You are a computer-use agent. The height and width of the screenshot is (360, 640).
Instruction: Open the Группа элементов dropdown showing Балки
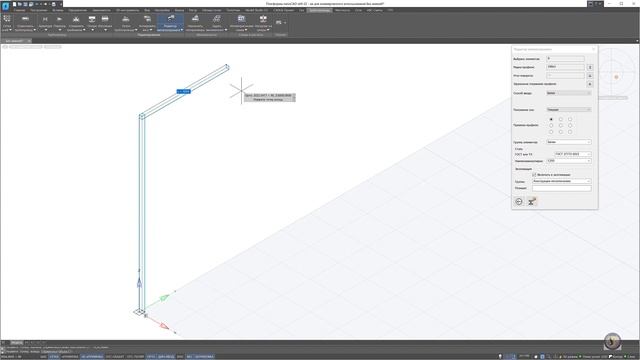click(x=569, y=142)
